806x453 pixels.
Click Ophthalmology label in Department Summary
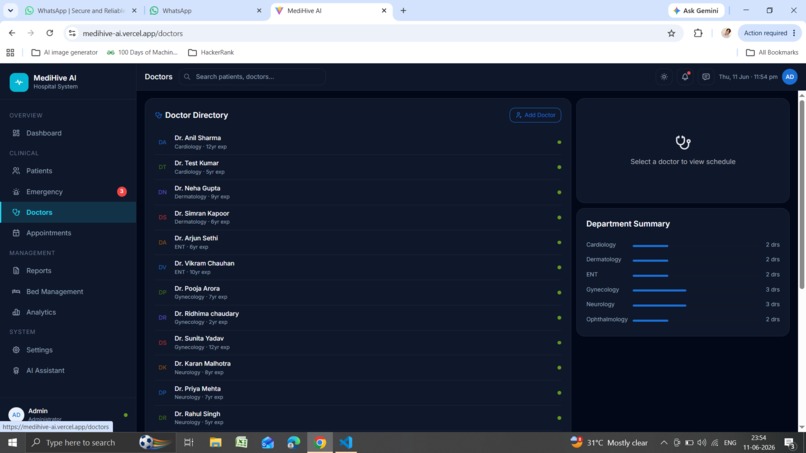click(607, 319)
